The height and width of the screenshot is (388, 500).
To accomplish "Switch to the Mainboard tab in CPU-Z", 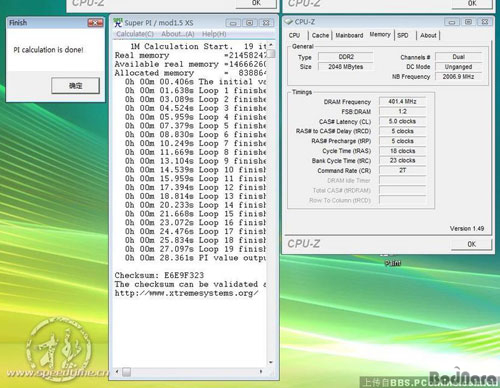I will [x=349, y=35].
